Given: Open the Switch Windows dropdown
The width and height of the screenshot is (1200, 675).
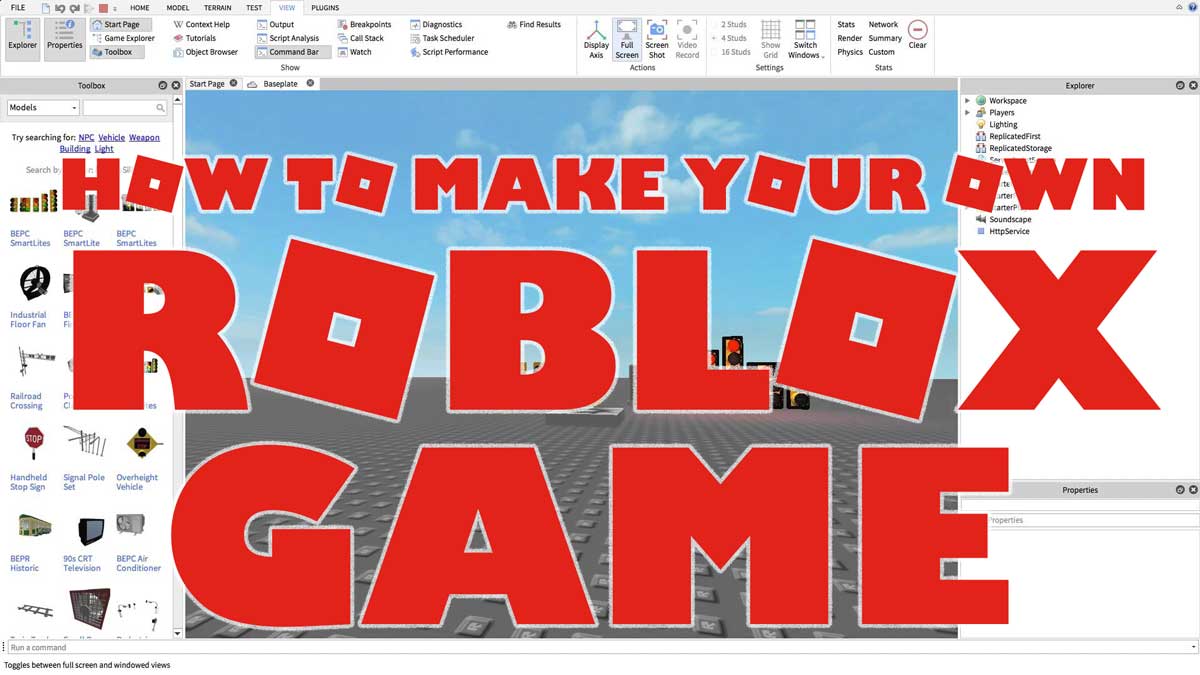Looking at the screenshot, I should click(x=805, y=39).
